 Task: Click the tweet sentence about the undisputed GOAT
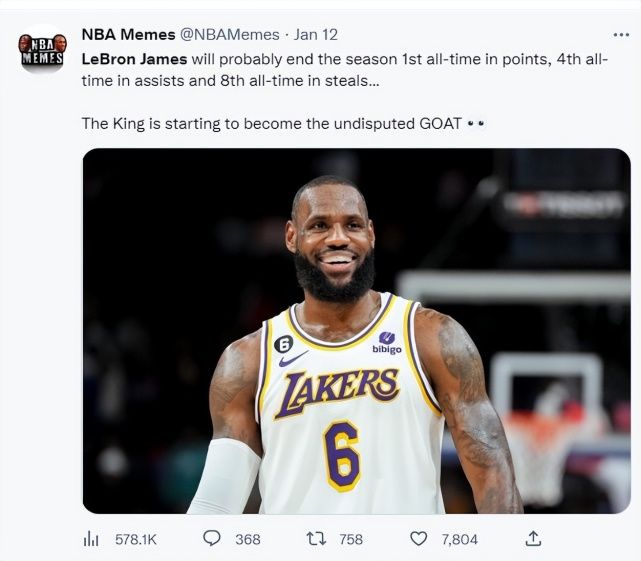tap(270, 123)
